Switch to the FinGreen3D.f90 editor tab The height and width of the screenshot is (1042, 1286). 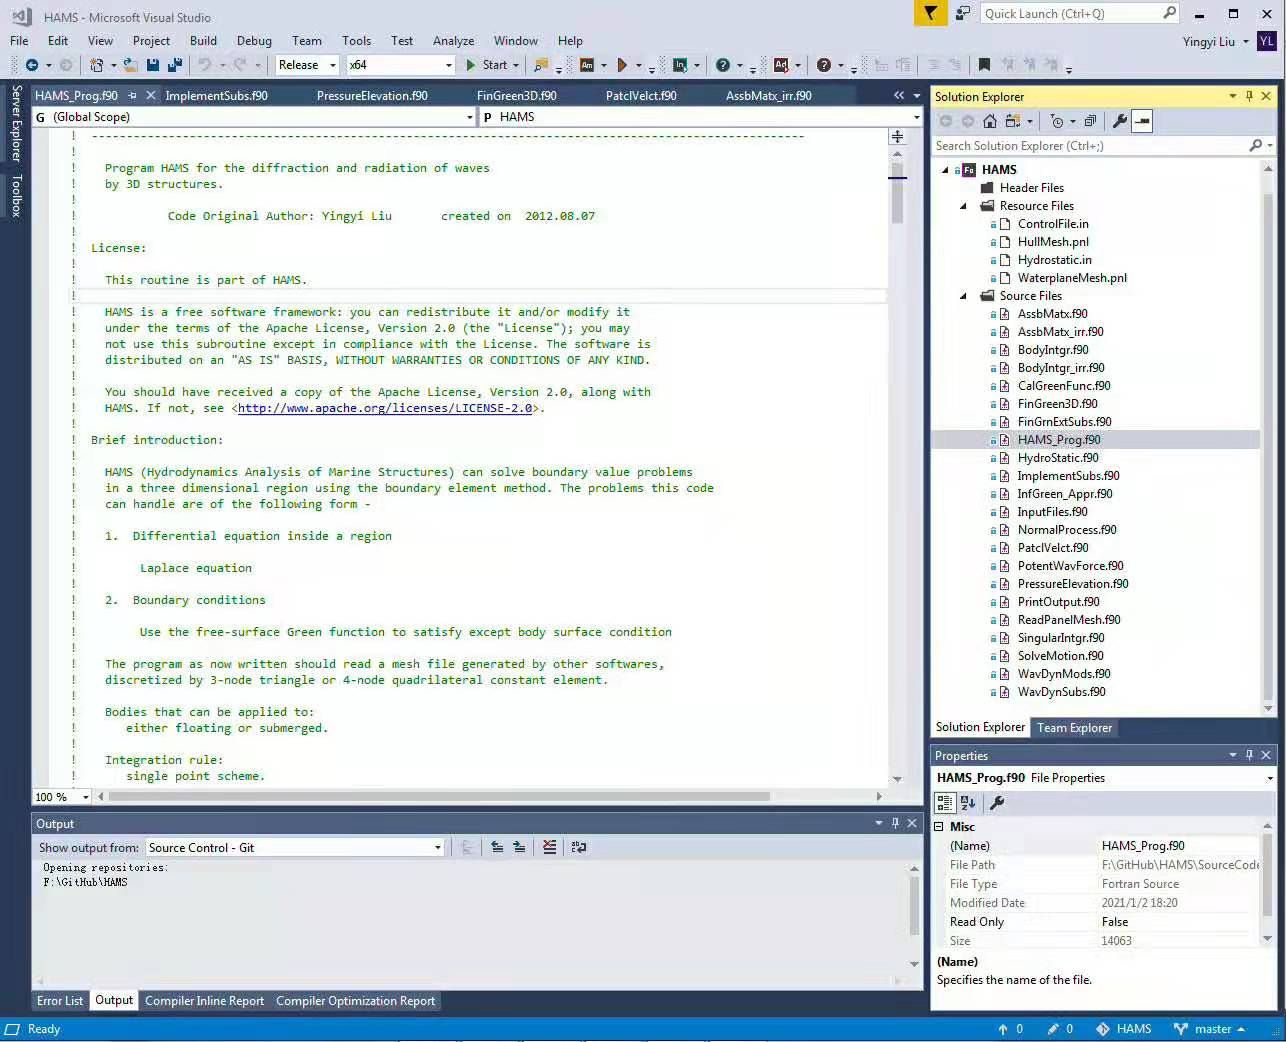516,96
